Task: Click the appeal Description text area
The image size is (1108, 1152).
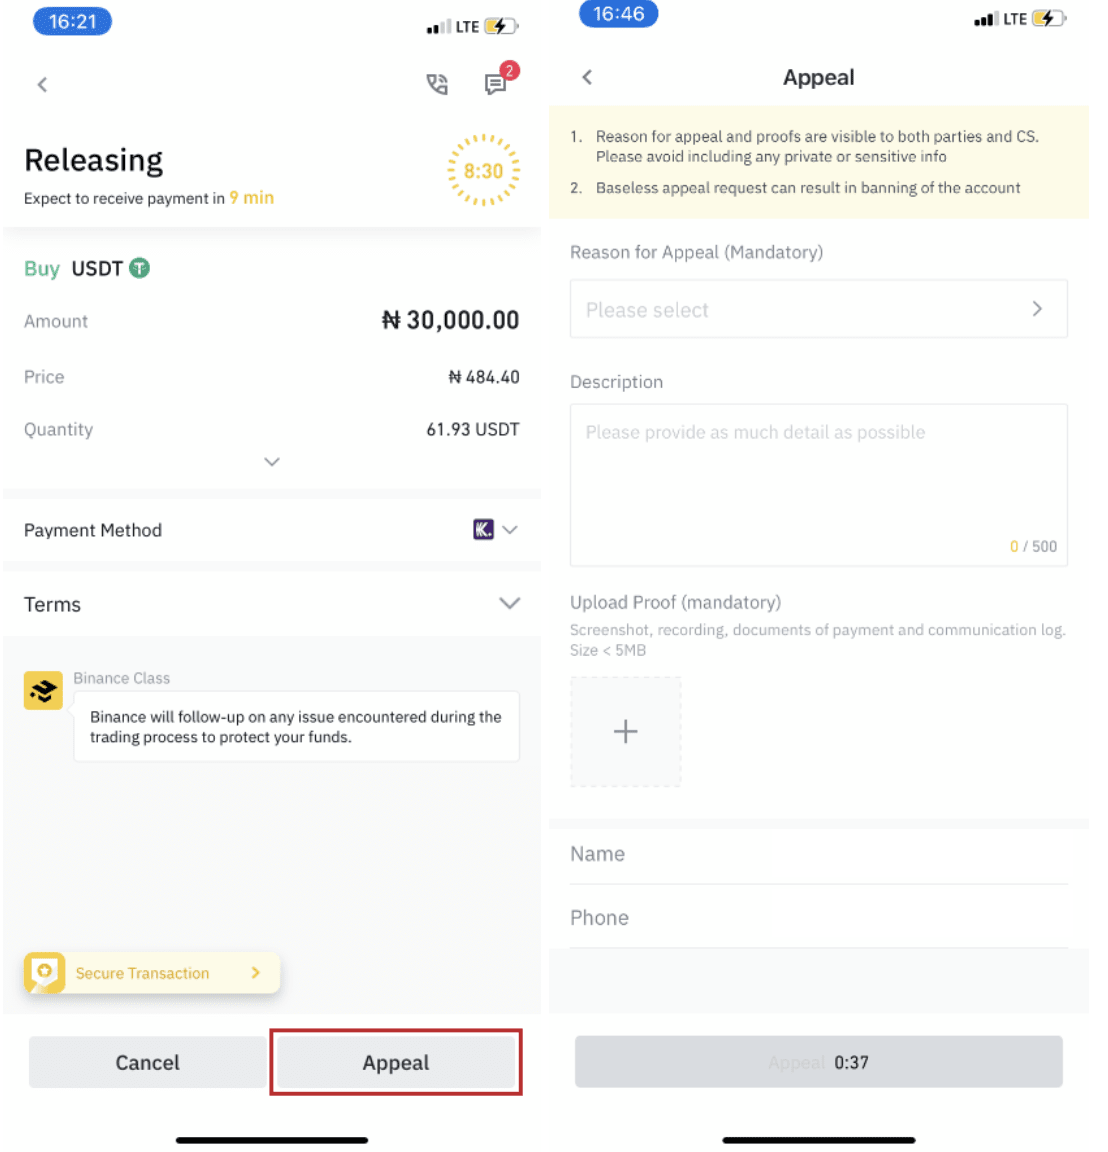Action: (x=818, y=470)
